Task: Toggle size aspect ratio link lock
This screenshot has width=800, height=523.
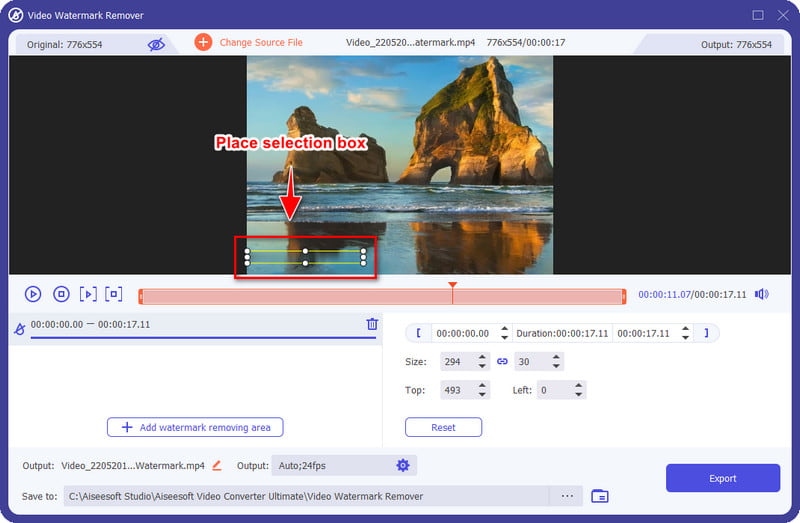Action: pyautogui.click(x=502, y=362)
